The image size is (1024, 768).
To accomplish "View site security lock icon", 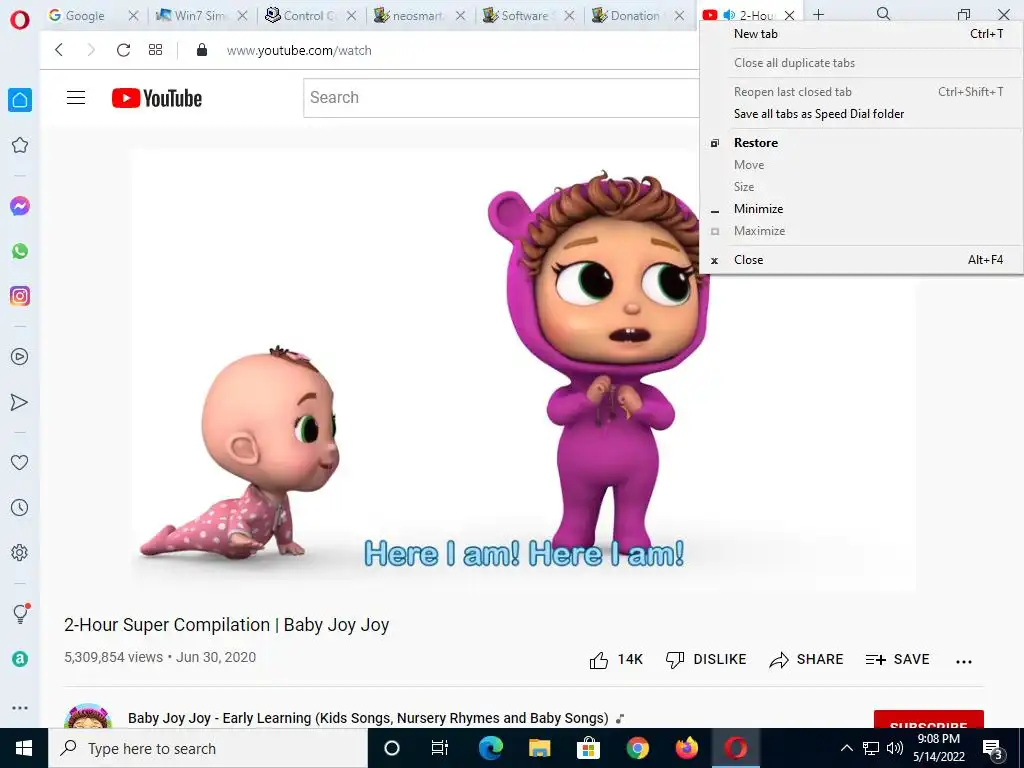I will click(202, 50).
